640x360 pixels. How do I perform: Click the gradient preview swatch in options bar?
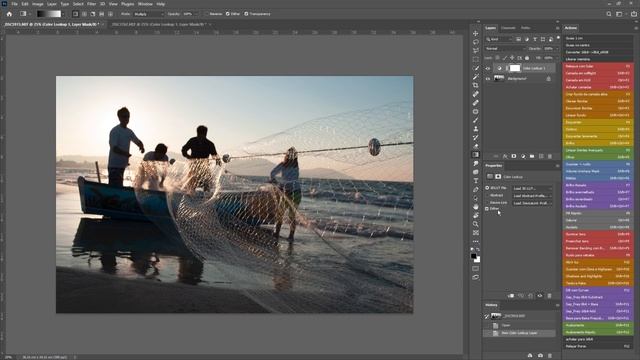point(49,14)
